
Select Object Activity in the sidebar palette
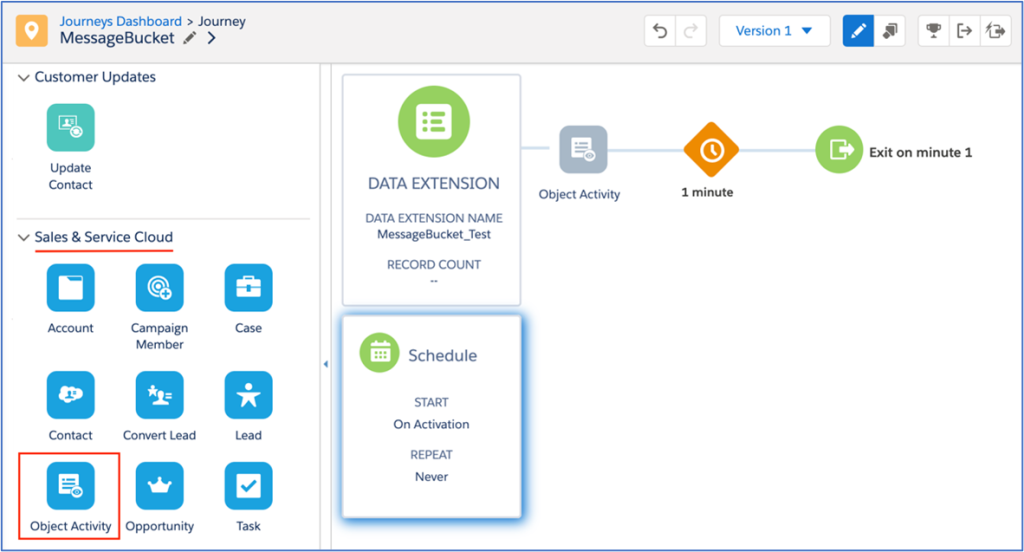(70, 486)
